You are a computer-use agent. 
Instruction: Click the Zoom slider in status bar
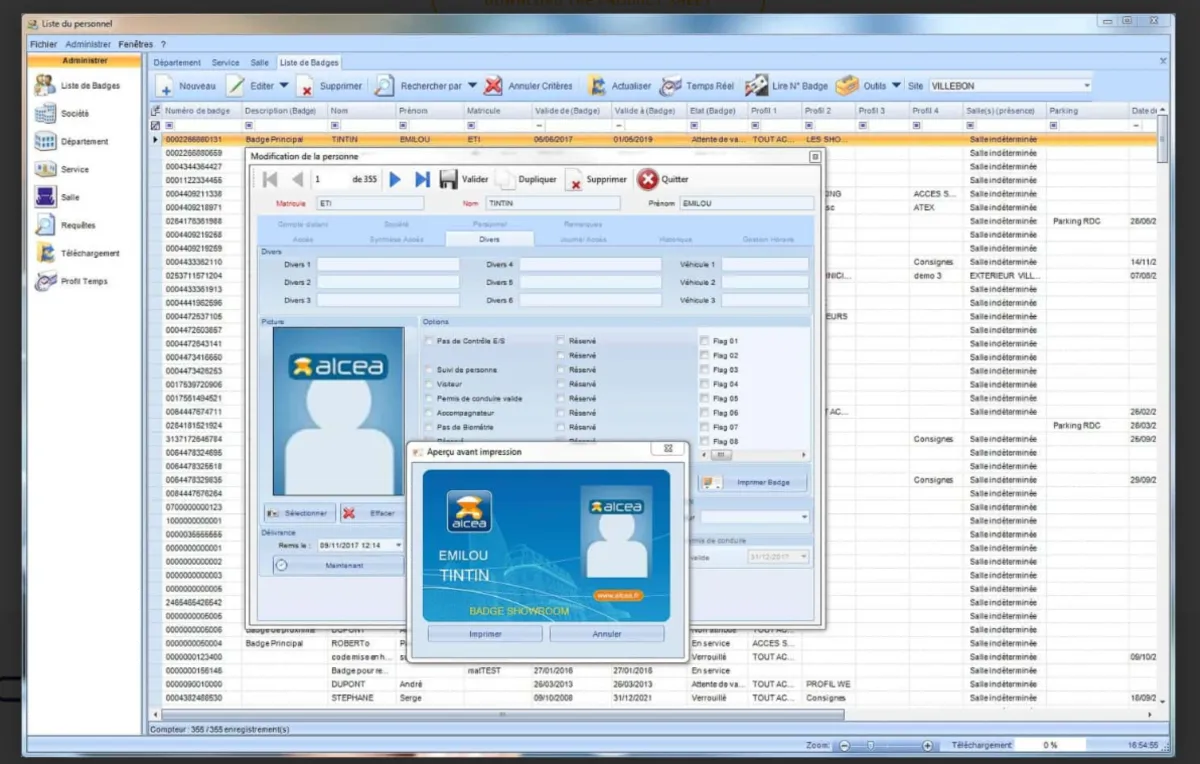pos(870,746)
